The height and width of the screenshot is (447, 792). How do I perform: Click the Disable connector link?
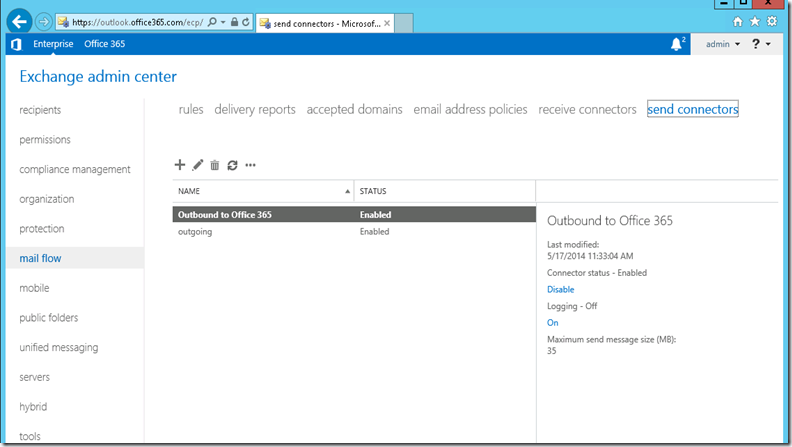point(561,289)
